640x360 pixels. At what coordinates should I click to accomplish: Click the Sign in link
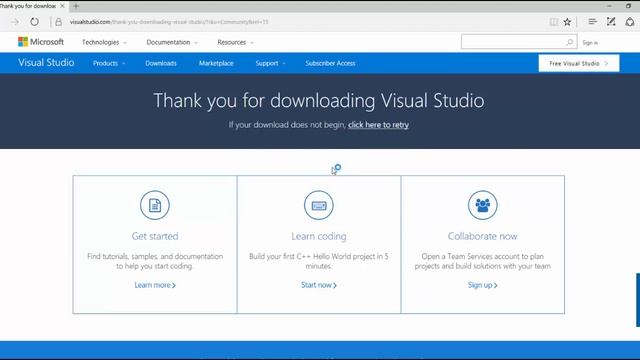590,42
